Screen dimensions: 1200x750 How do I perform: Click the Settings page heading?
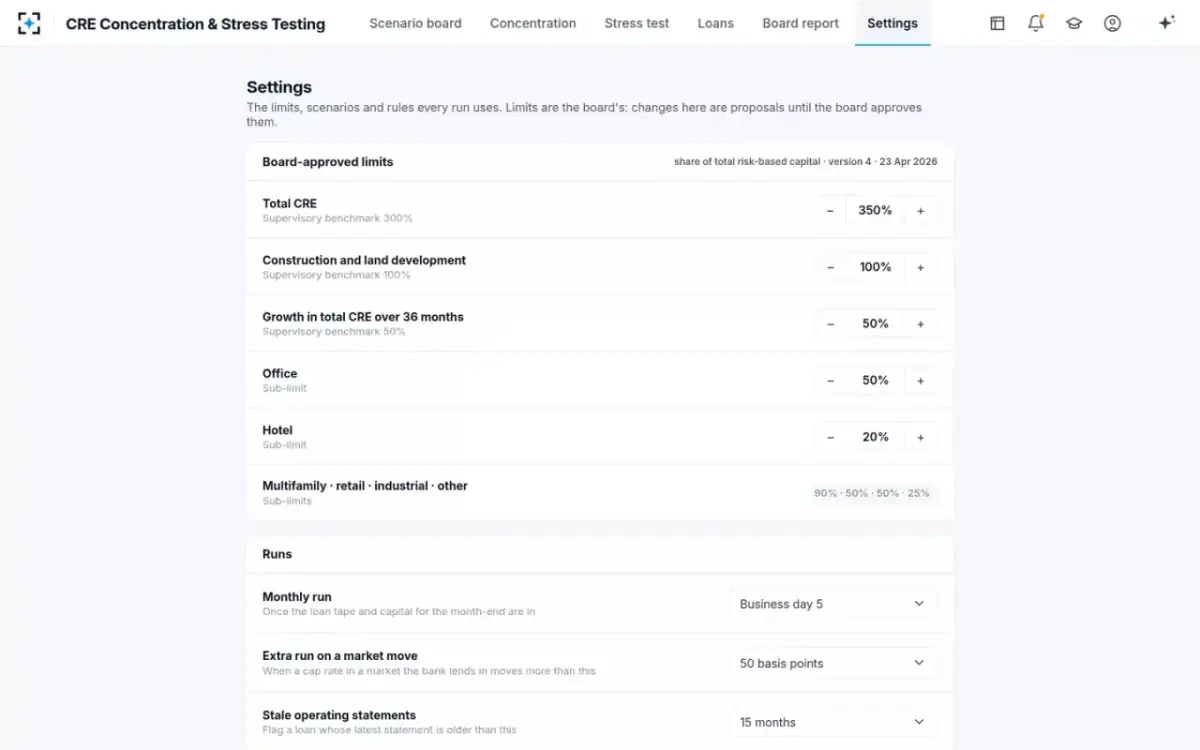279,87
